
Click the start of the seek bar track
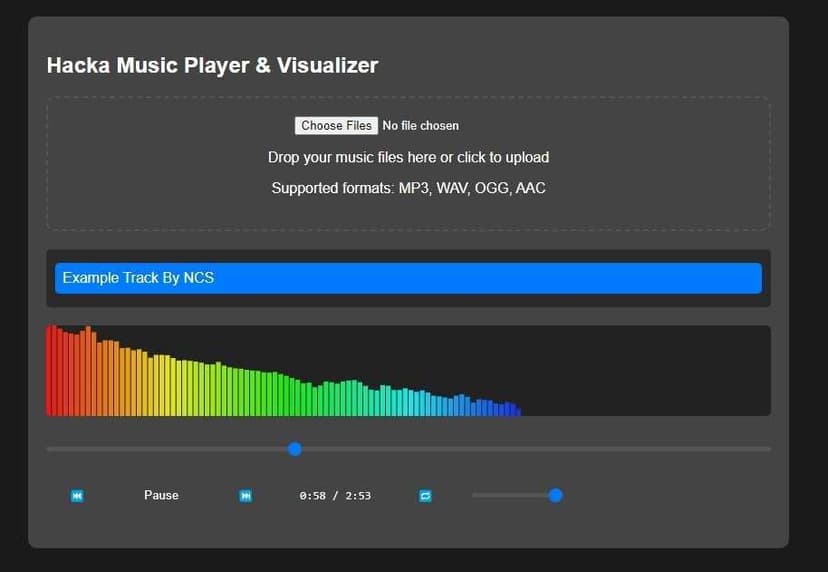pos(50,449)
